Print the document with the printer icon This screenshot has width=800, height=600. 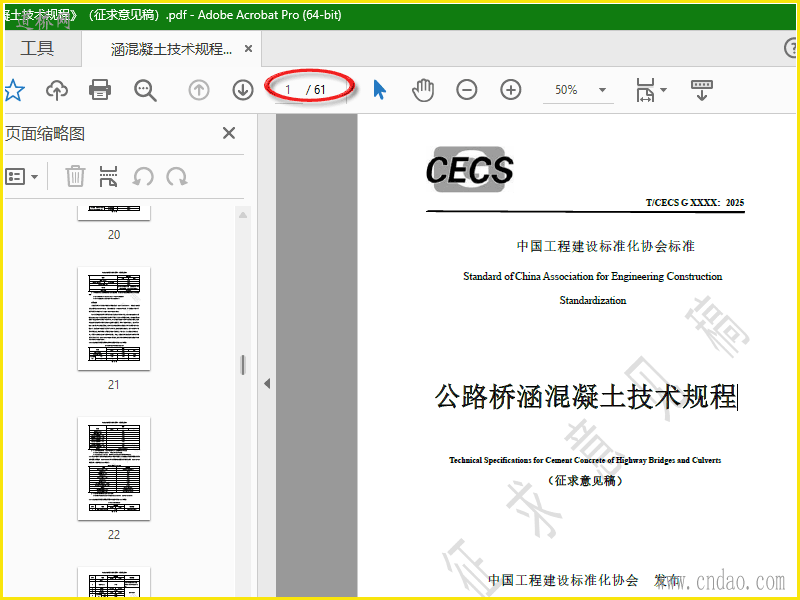(x=100, y=90)
